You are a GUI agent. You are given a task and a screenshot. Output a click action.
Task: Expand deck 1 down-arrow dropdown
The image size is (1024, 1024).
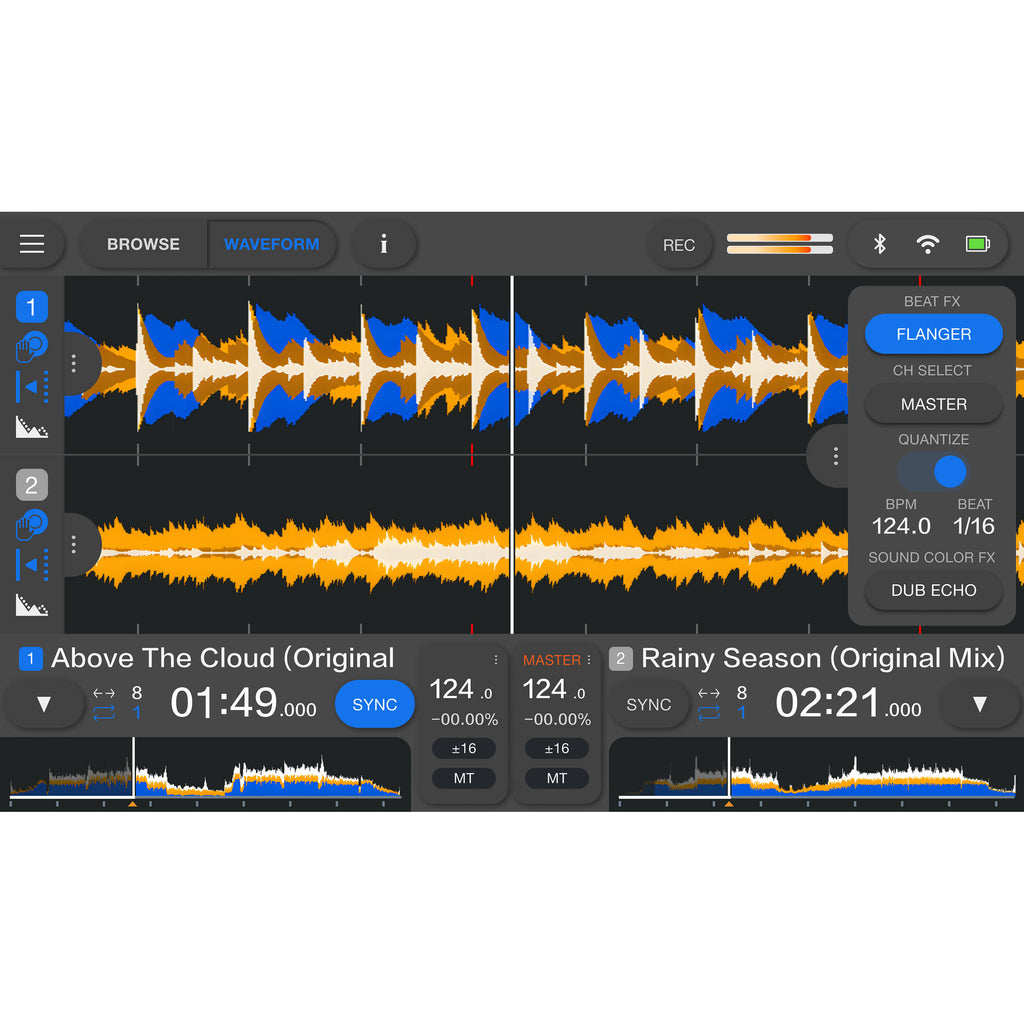pos(43,704)
